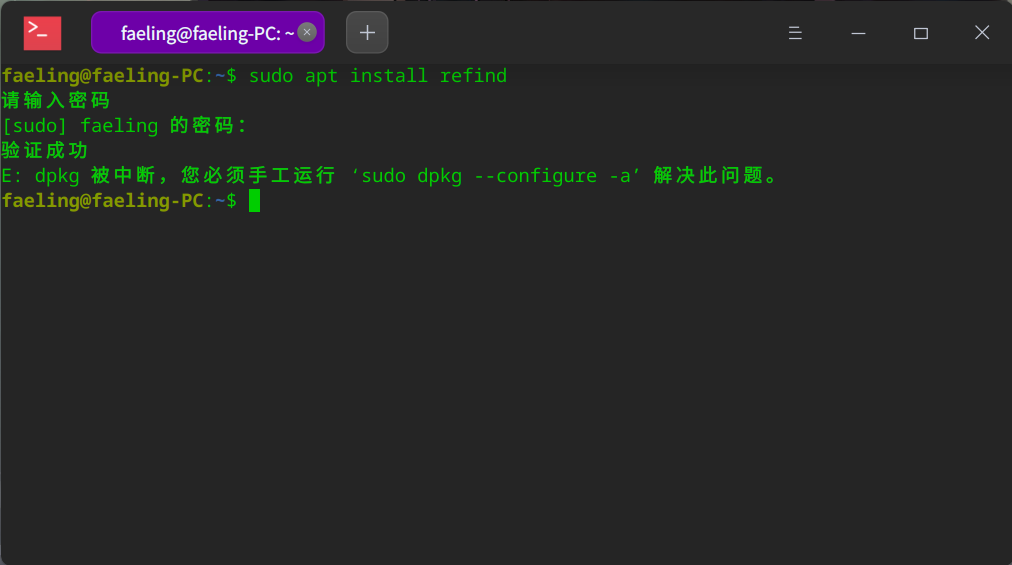
Task: Click the '[sudo] faeling 的密码:' prompt line
Action: [124, 126]
